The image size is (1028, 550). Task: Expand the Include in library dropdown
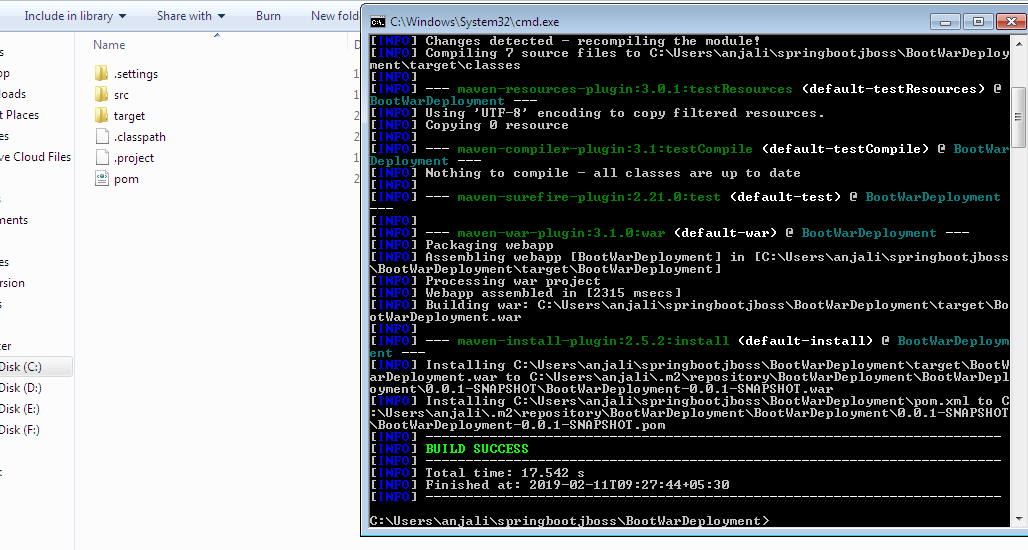[x=75, y=16]
